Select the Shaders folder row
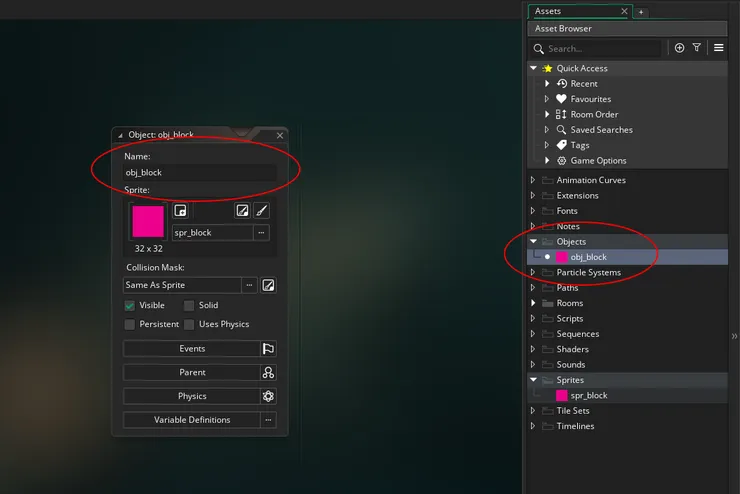 (628, 349)
